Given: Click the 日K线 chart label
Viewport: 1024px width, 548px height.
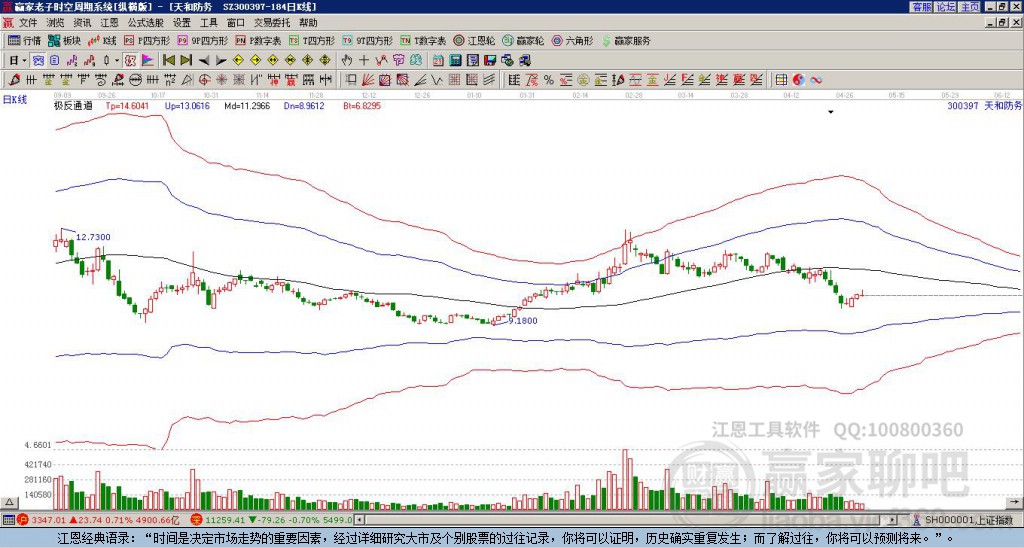Looking at the screenshot, I should (x=15, y=100).
